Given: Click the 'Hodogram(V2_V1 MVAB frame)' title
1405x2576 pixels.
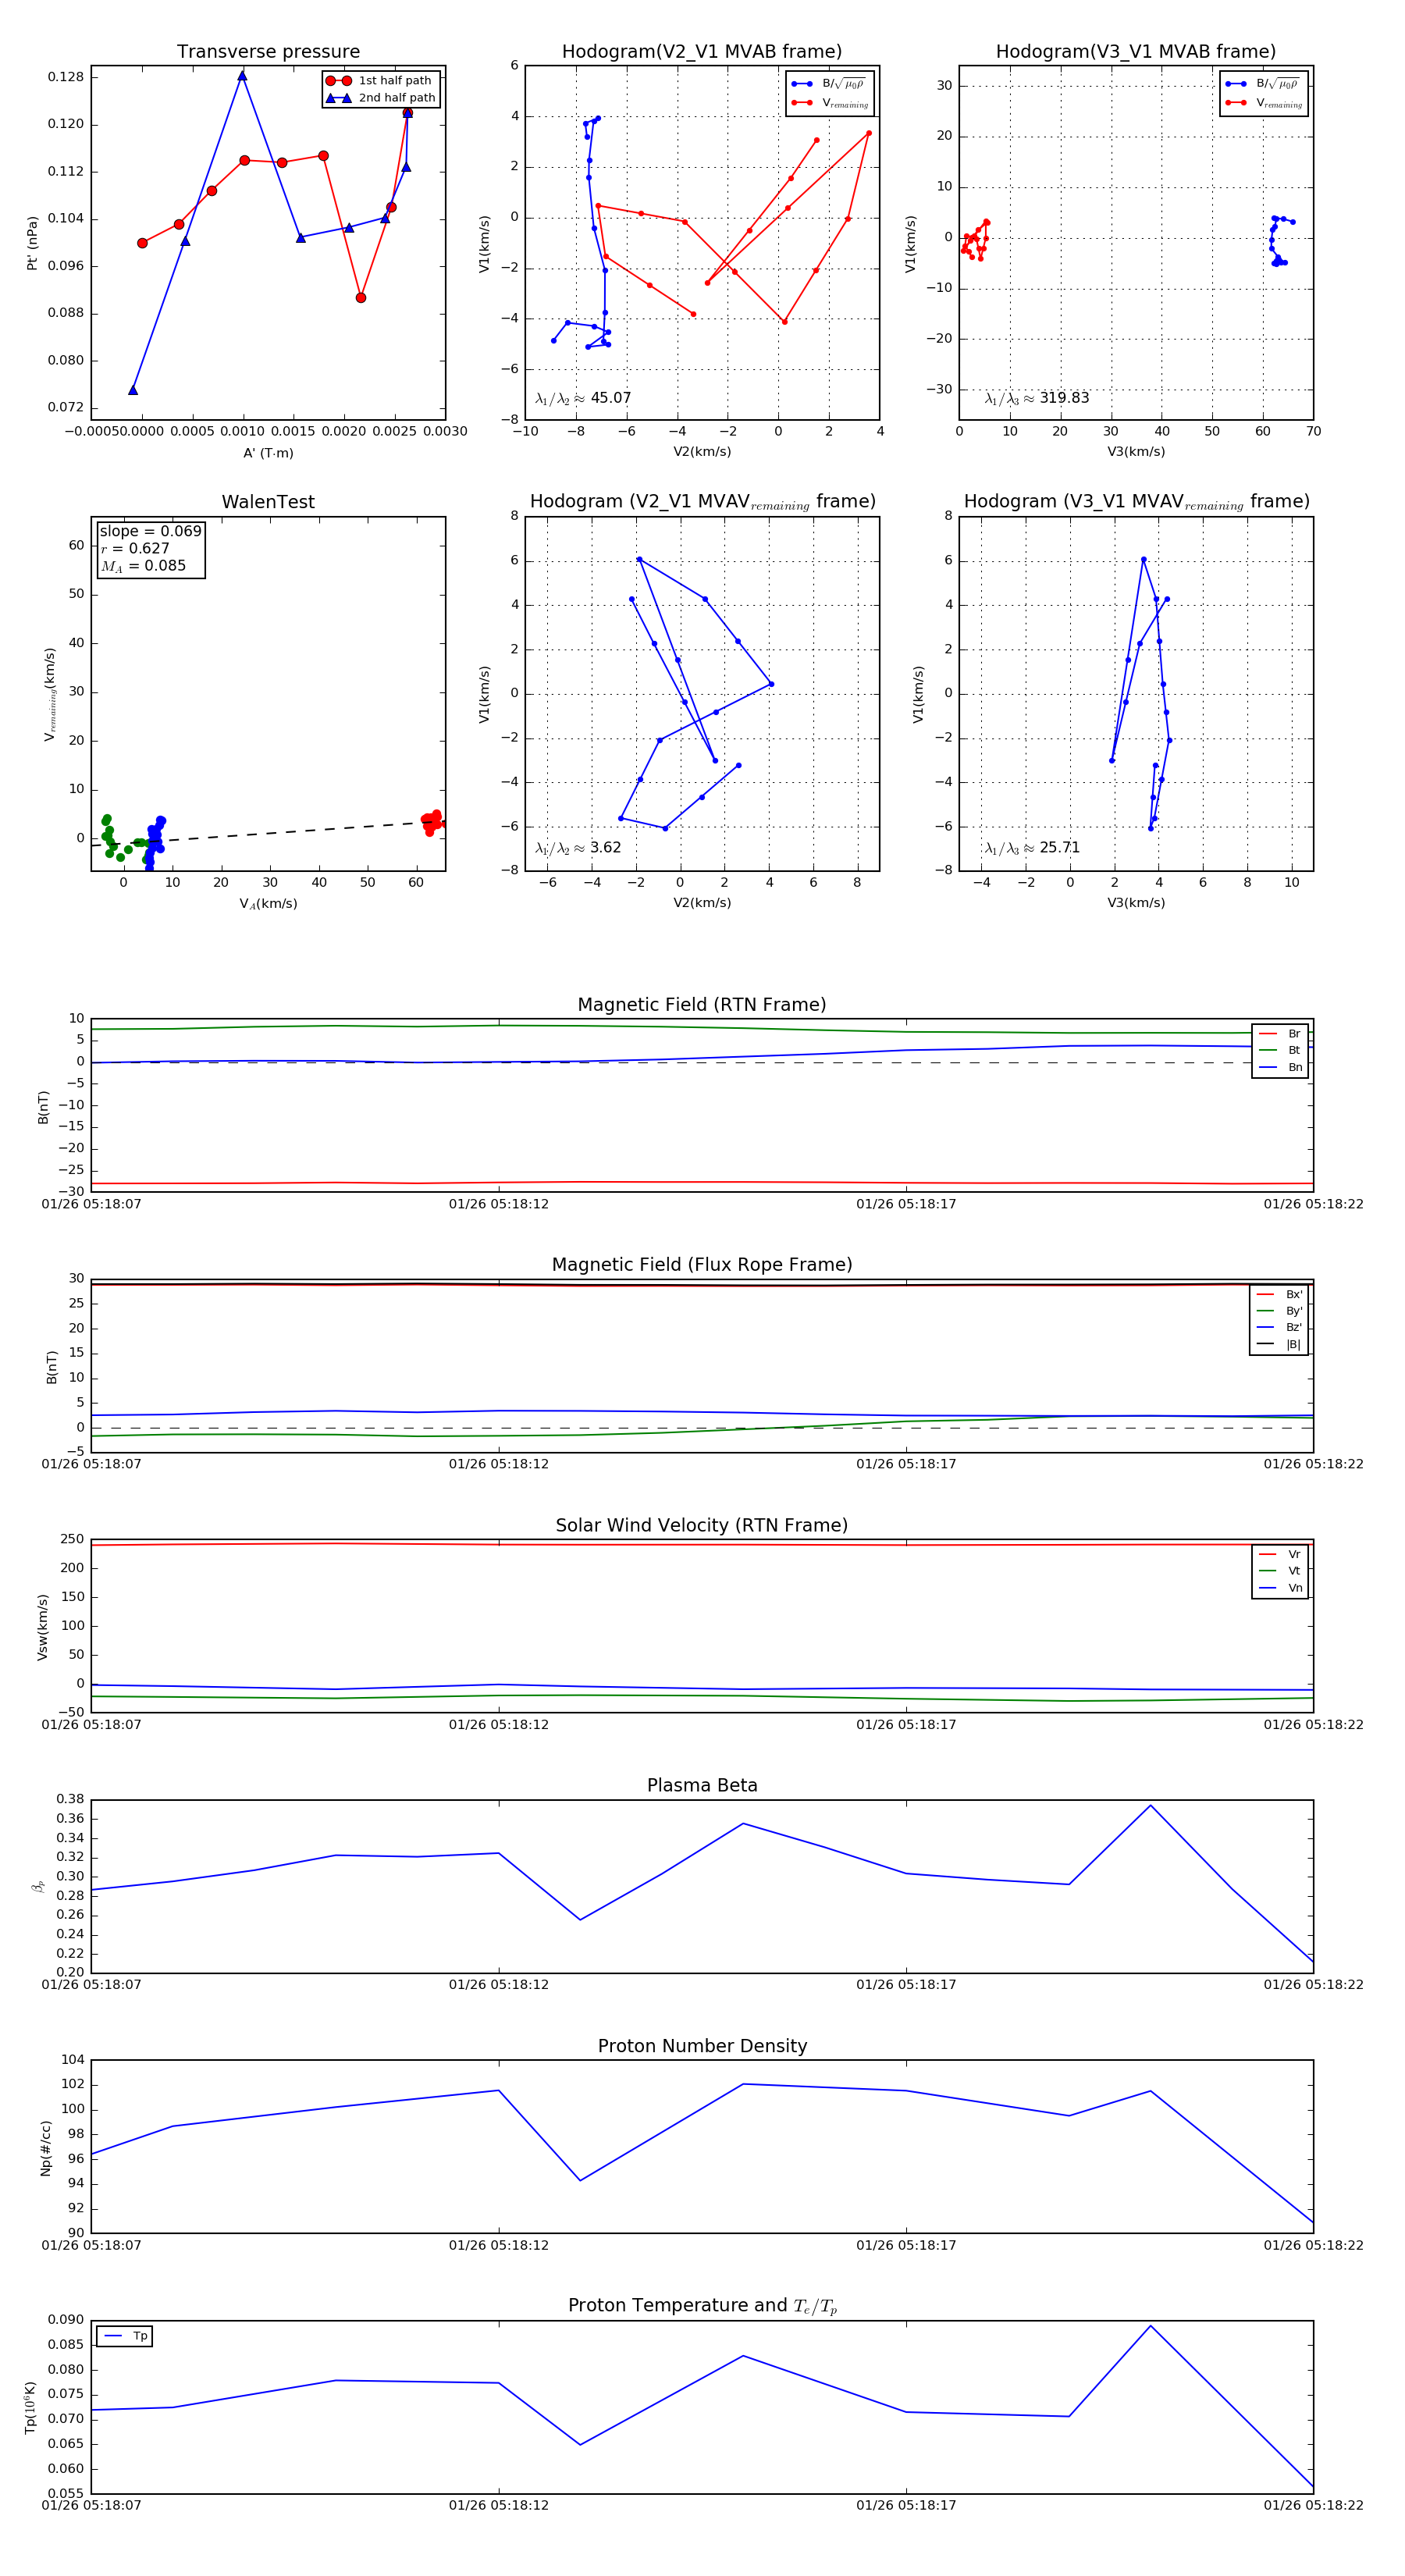Looking at the screenshot, I should point(702,52).
